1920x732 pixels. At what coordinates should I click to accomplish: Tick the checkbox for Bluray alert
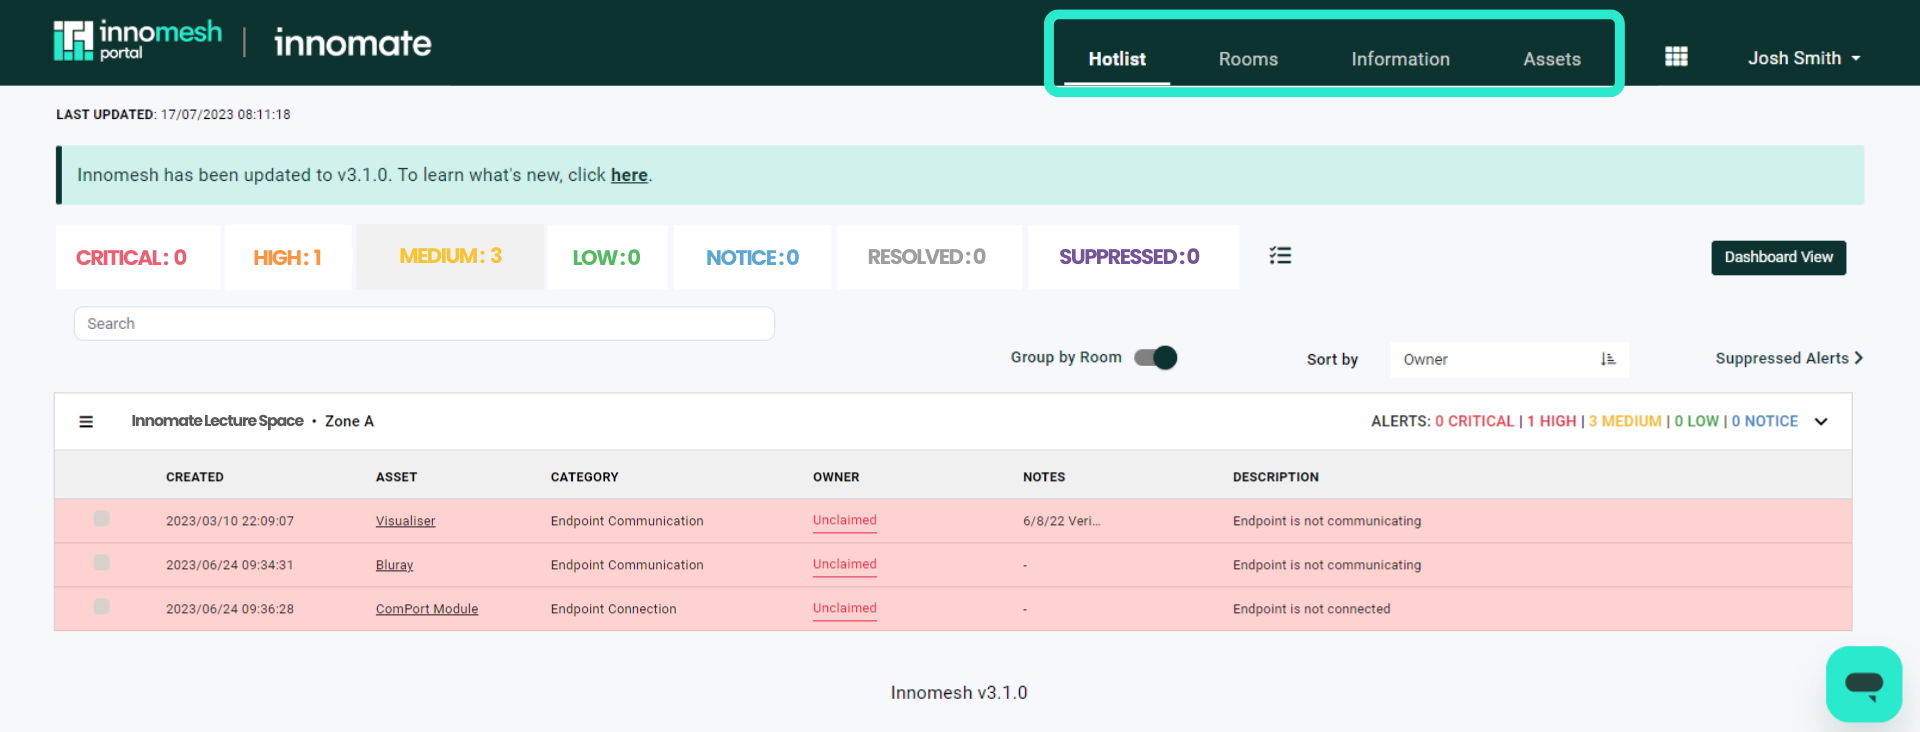coord(102,562)
